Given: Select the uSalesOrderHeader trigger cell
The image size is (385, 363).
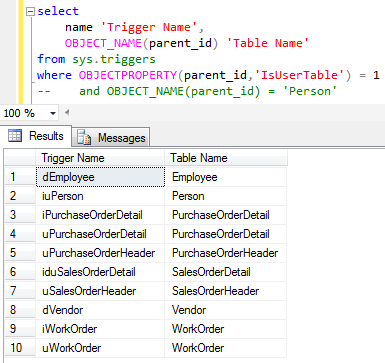Looking at the screenshot, I should coord(100,291).
